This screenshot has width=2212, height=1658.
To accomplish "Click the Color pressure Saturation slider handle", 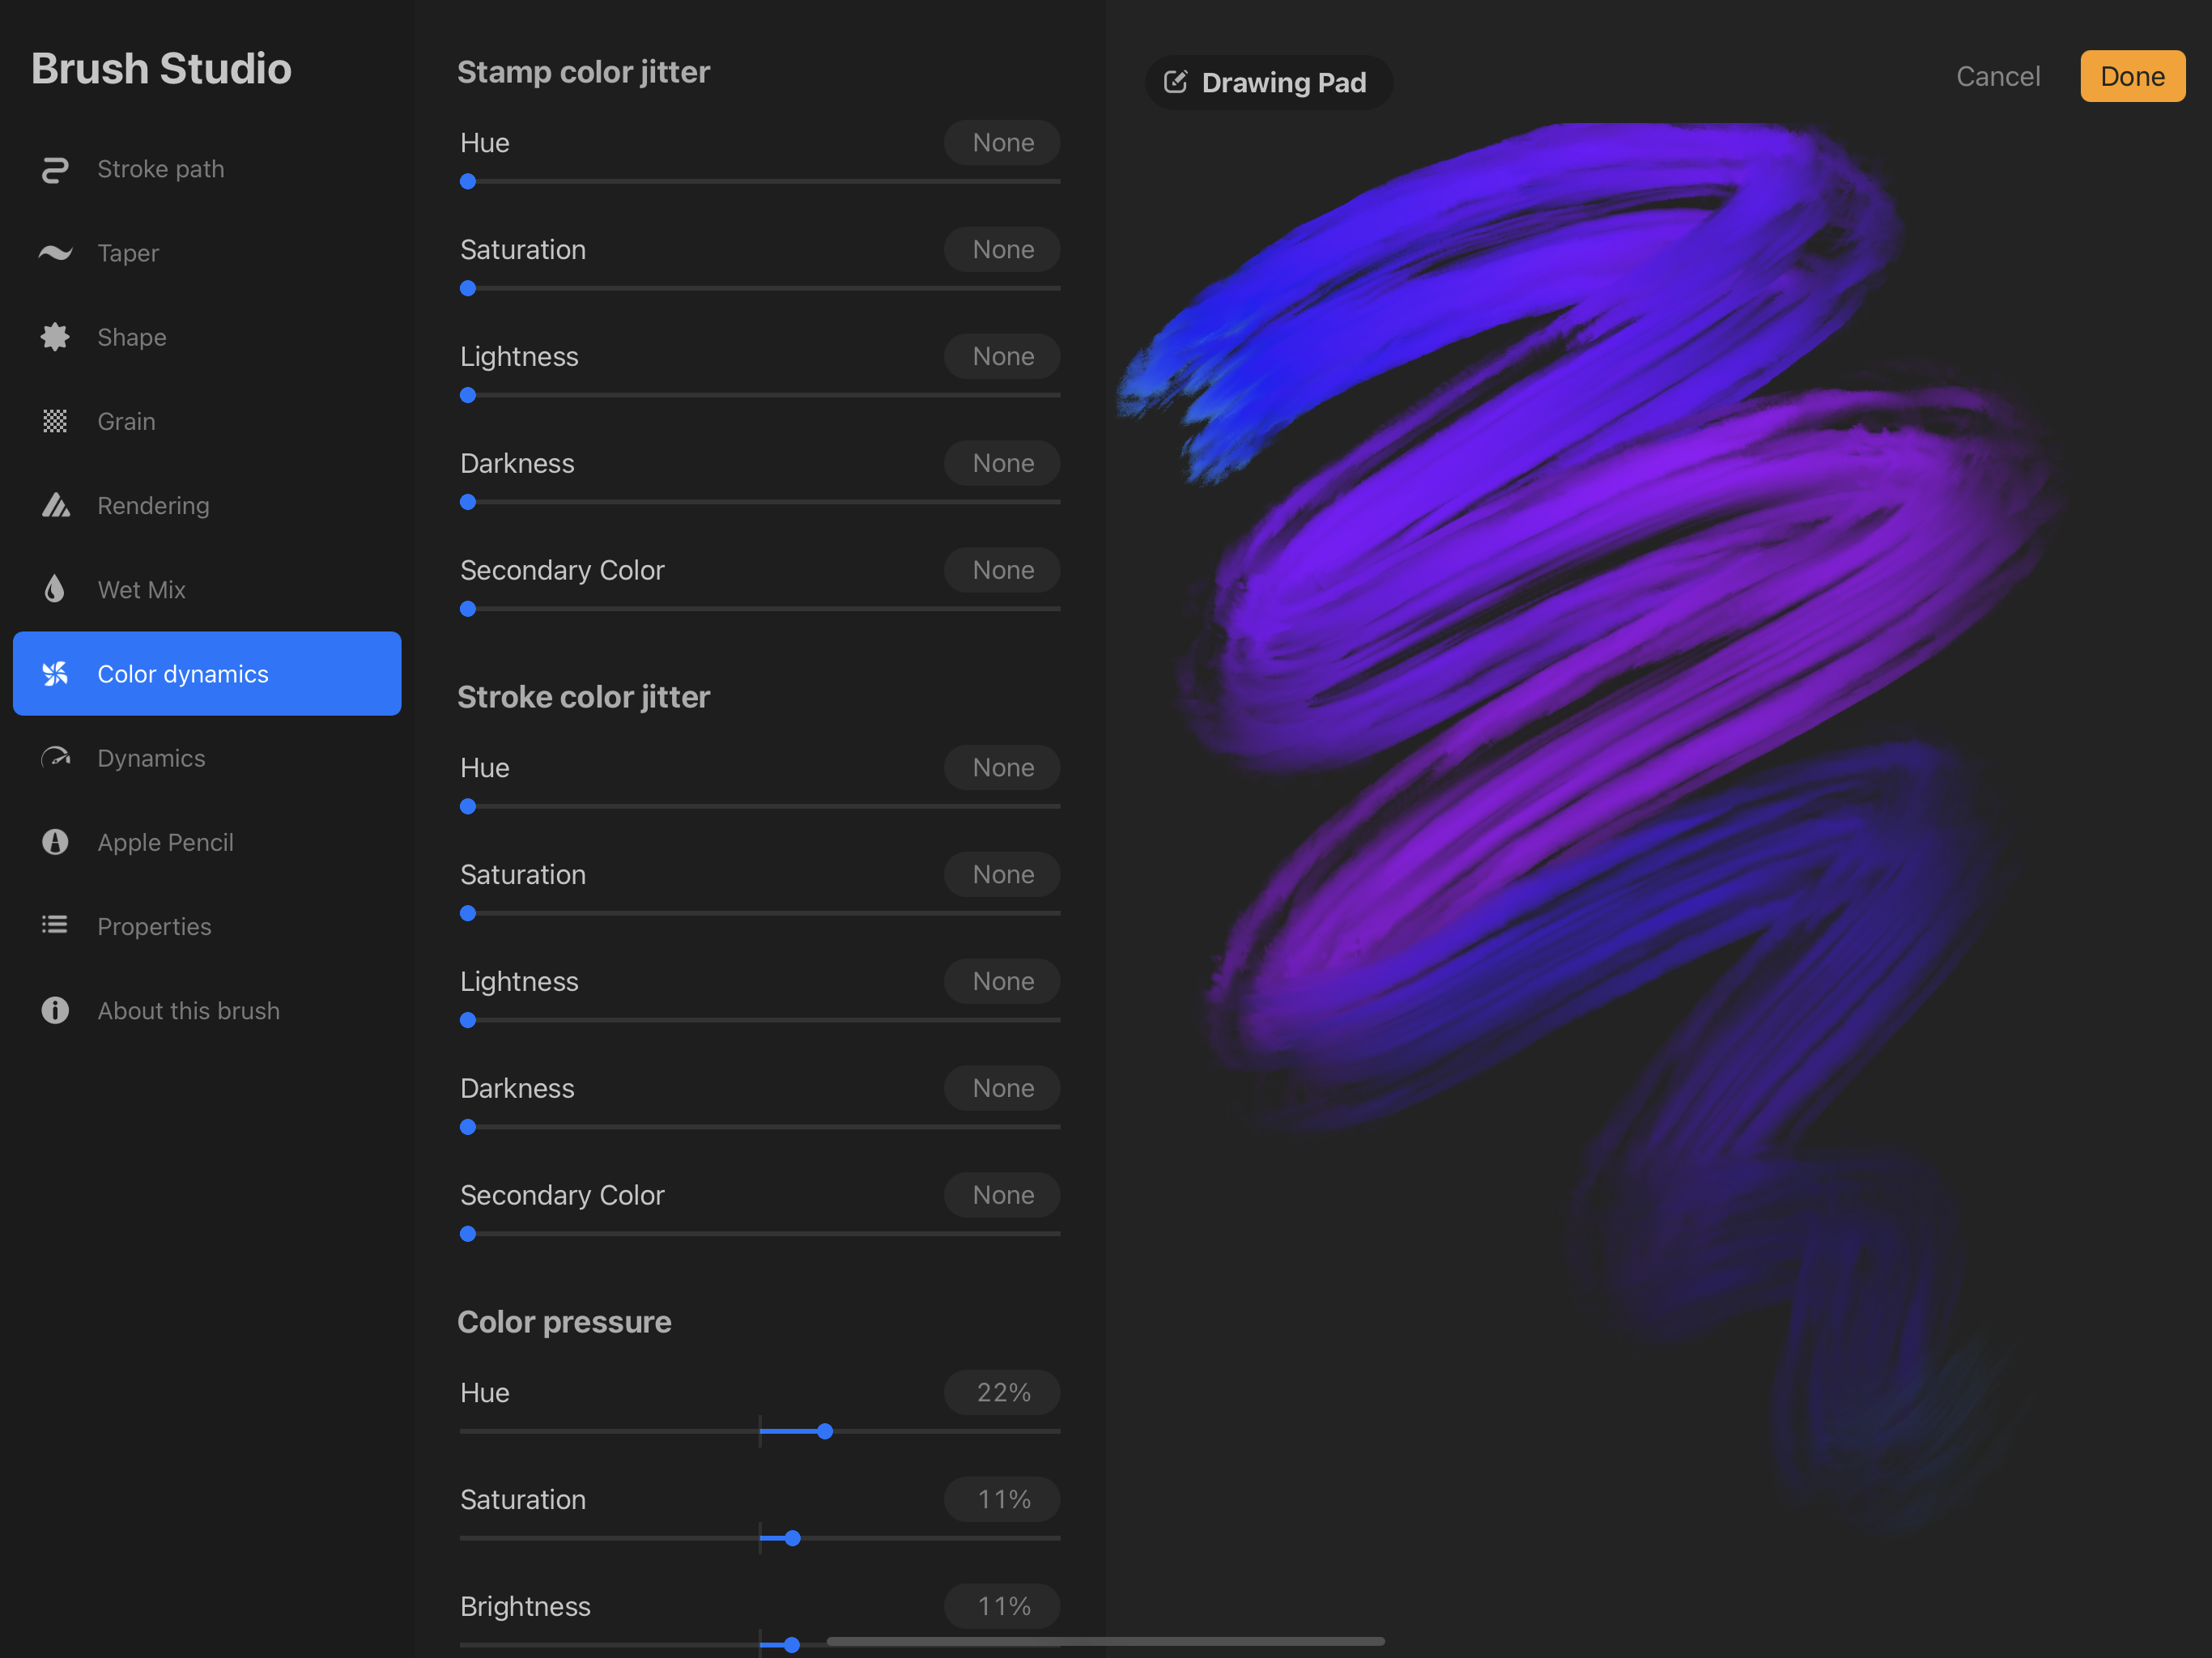I will coord(793,1539).
